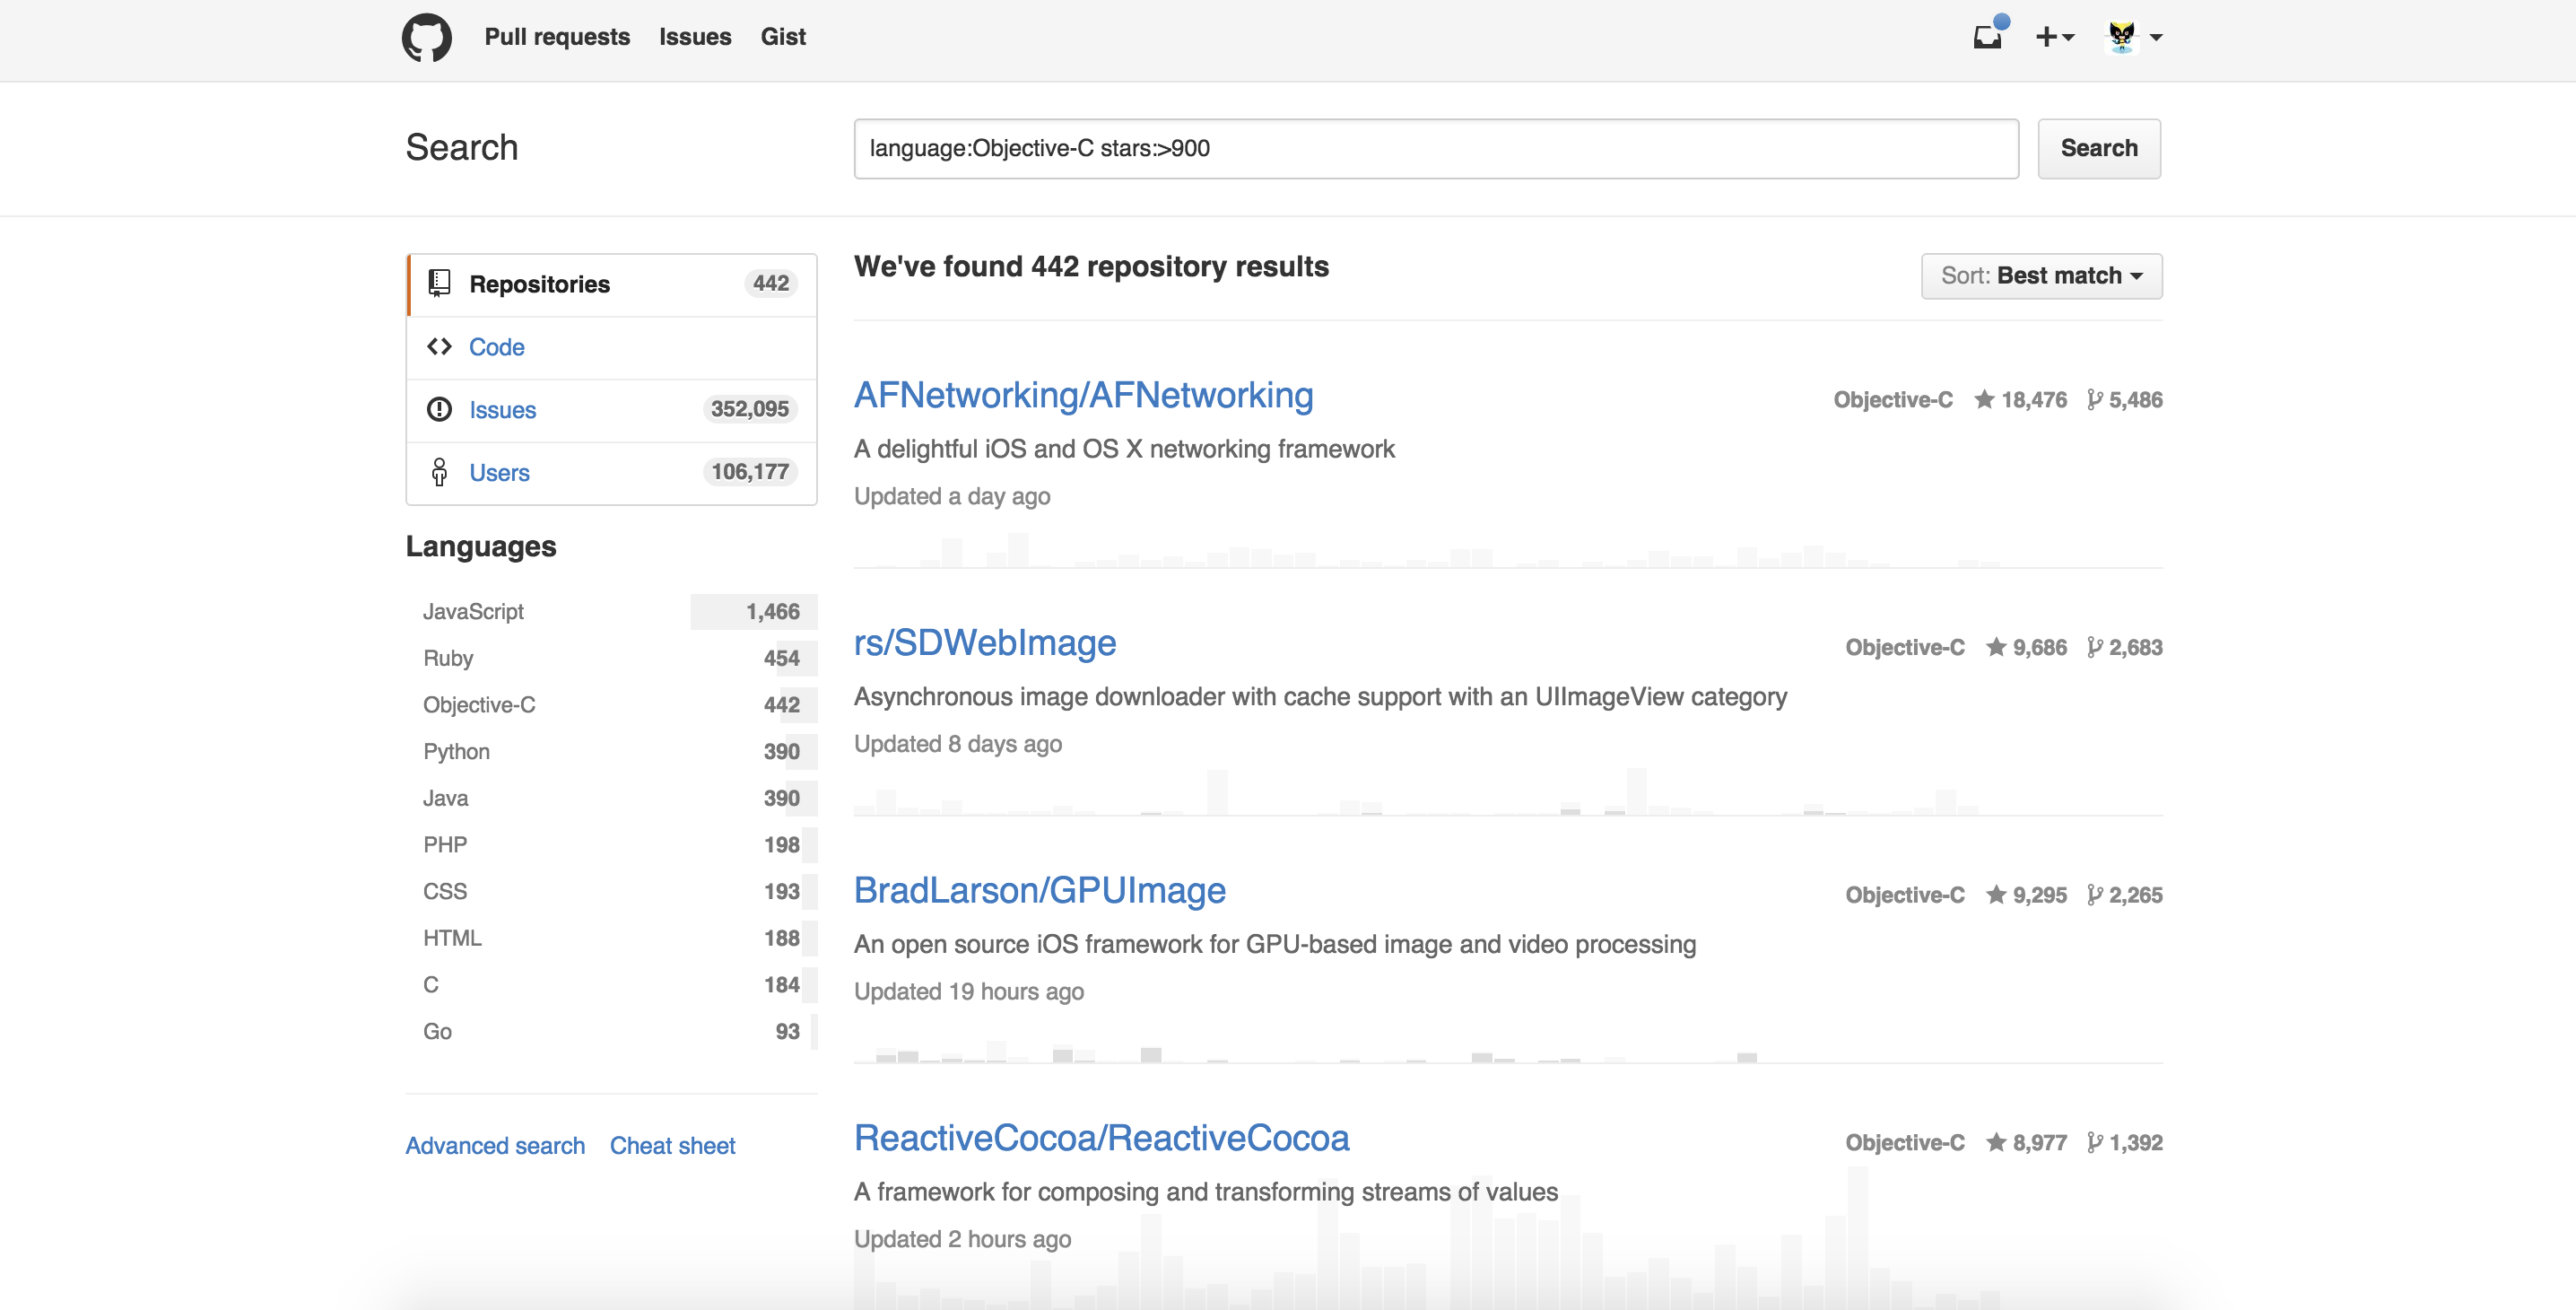Filter by CSS language
The height and width of the screenshot is (1310, 2576).
[611, 892]
